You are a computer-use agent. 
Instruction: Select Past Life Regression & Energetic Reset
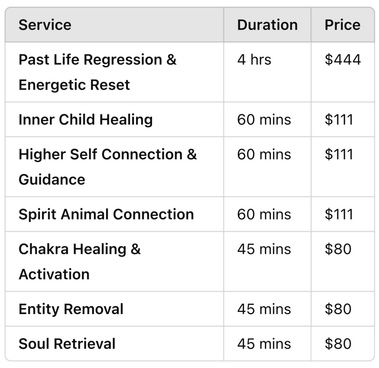[x=97, y=72]
